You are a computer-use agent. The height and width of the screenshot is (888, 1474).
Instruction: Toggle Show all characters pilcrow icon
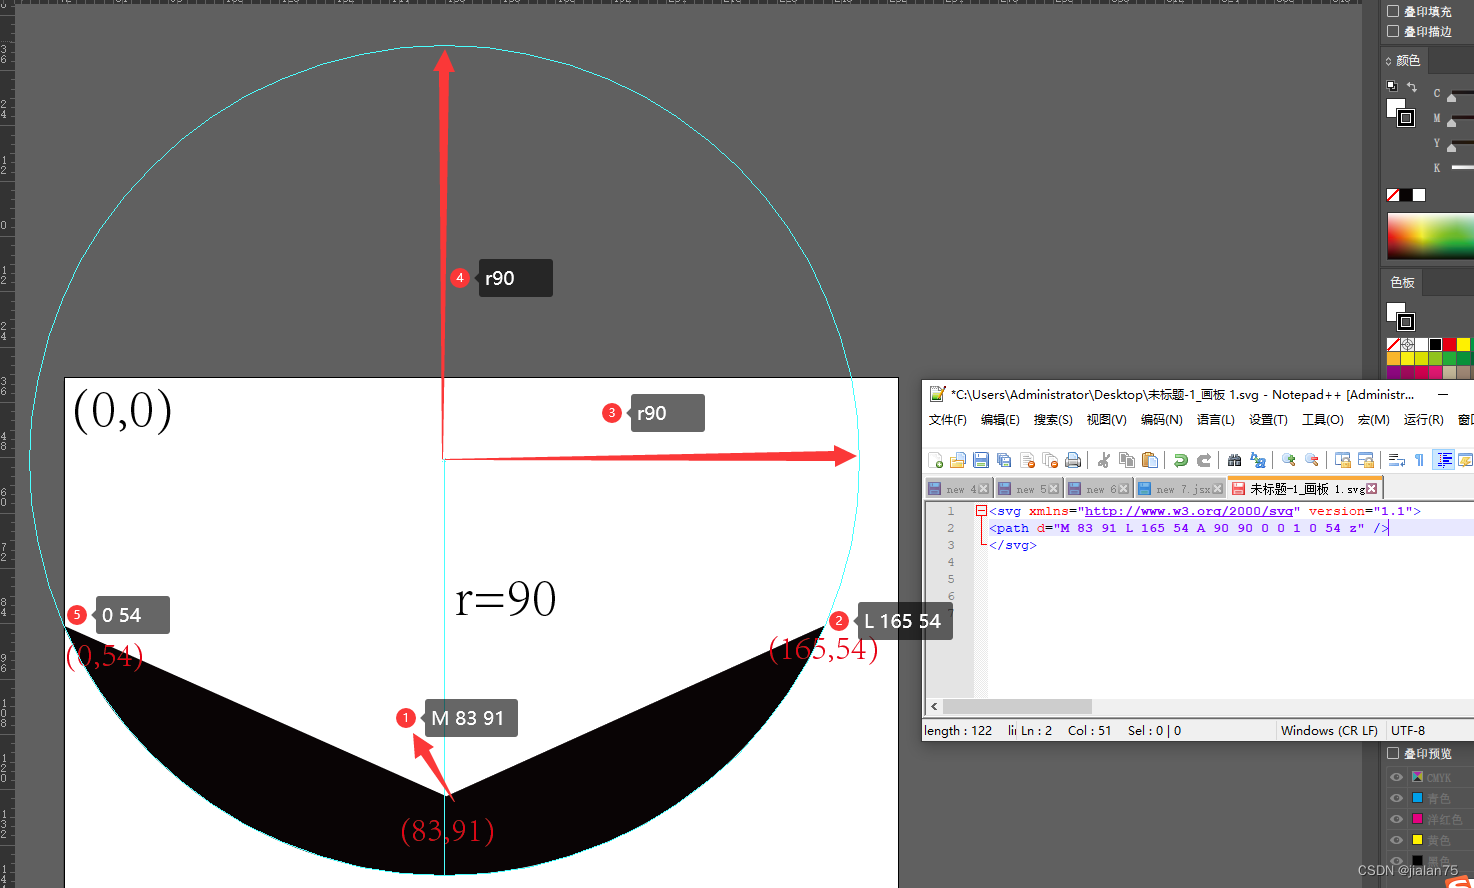coord(1419,460)
